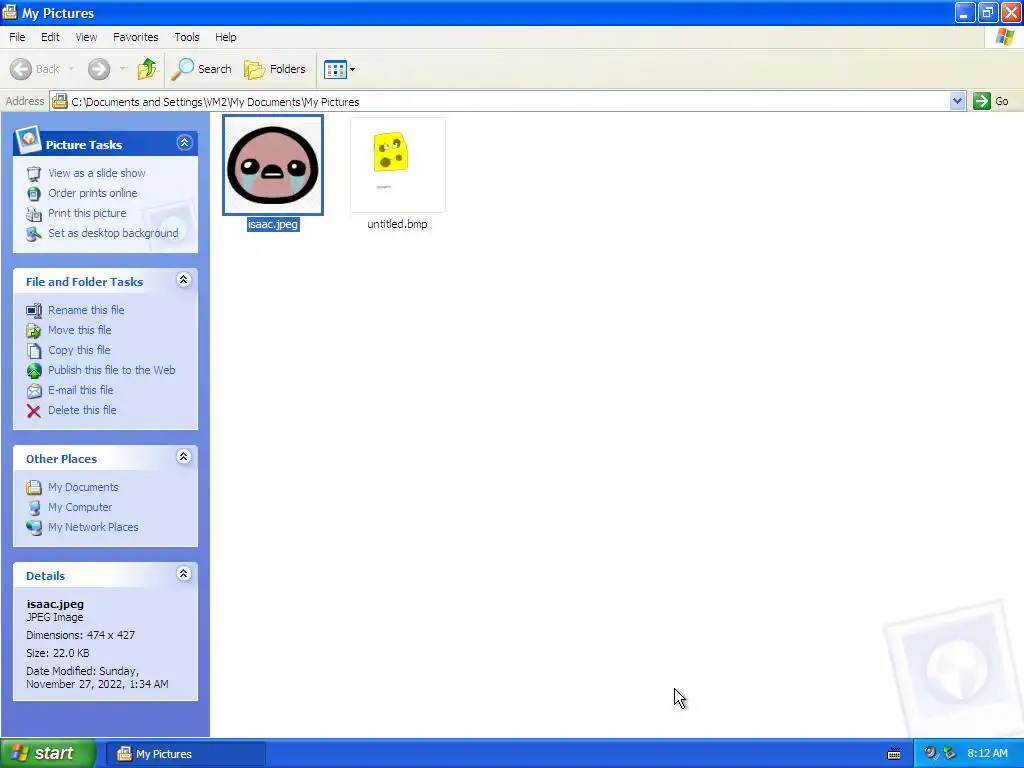The image size is (1024, 768).
Task: Click Order prints online link
Action: tap(93, 193)
